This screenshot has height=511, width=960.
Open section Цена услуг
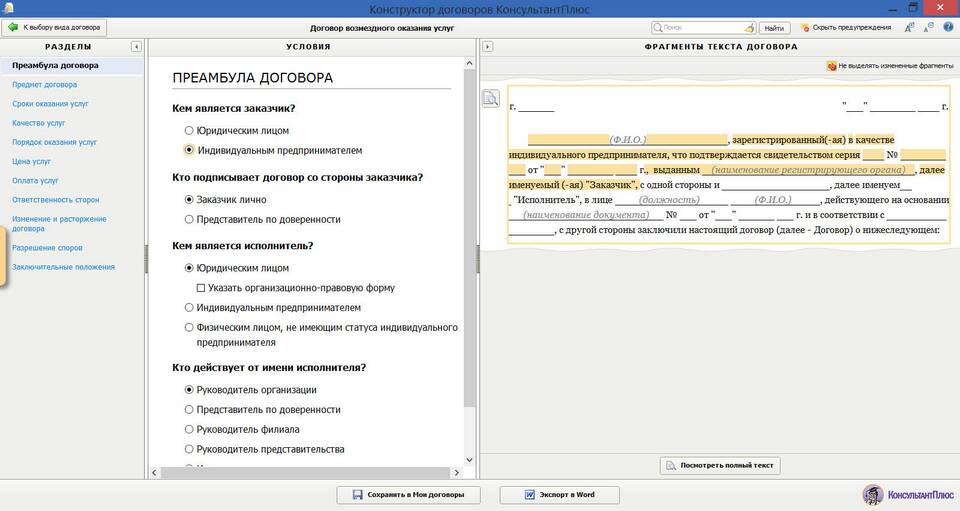31,162
